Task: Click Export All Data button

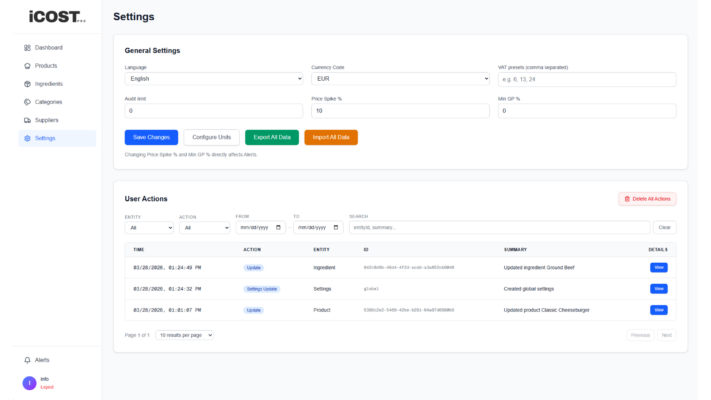Action: (x=272, y=137)
